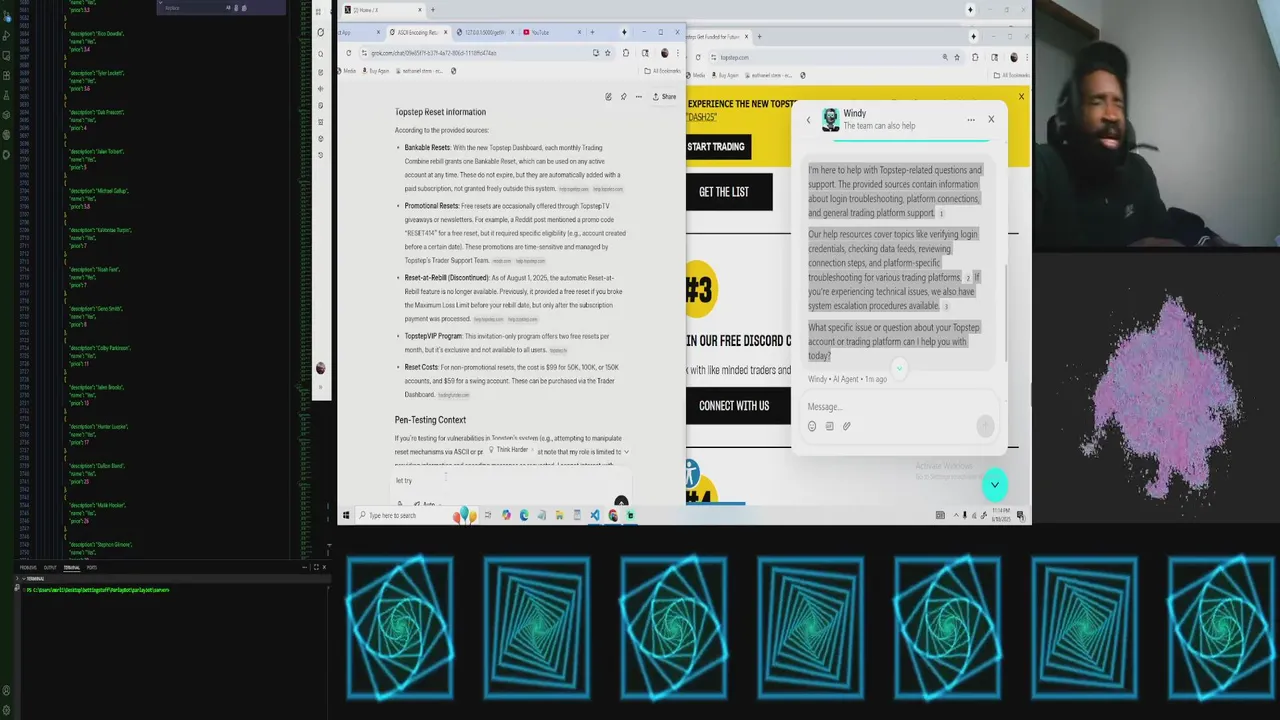
Task: Open Task View on the taskbar
Action: click(x=487, y=515)
